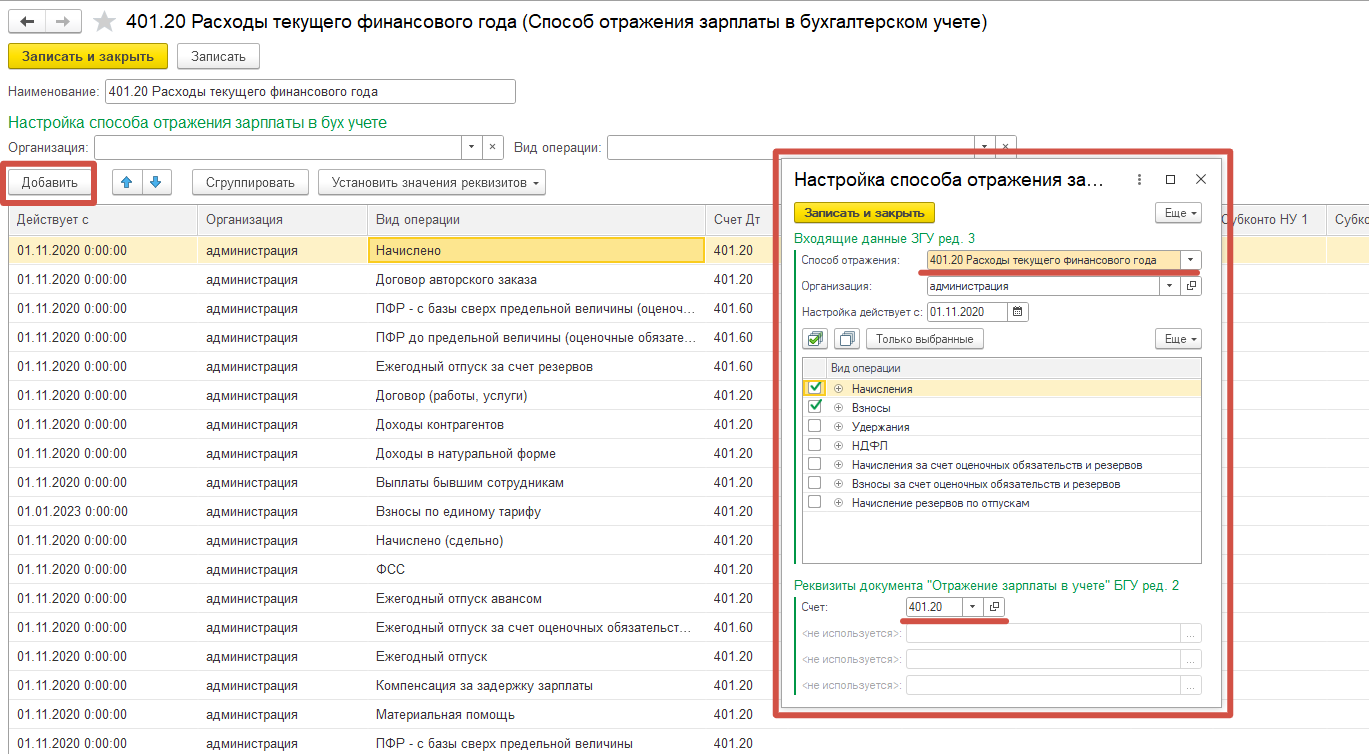Open the upper Еще menu in the dialog
The height and width of the screenshot is (754, 1369).
1178,213
